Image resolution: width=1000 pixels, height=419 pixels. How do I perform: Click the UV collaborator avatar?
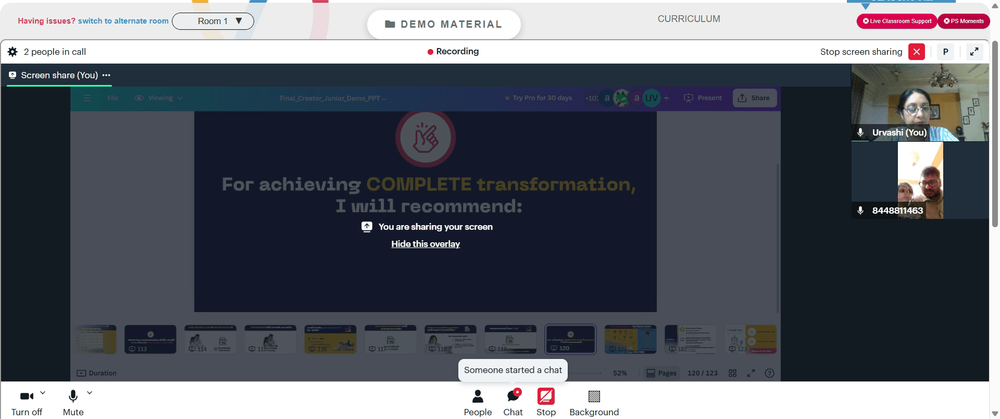(x=651, y=98)
